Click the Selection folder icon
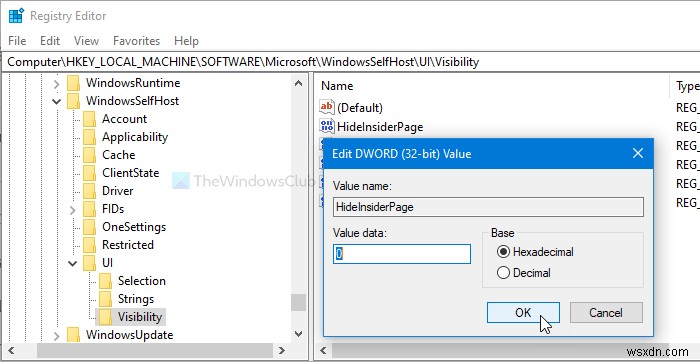700x362 pixels. coord(105,281)
